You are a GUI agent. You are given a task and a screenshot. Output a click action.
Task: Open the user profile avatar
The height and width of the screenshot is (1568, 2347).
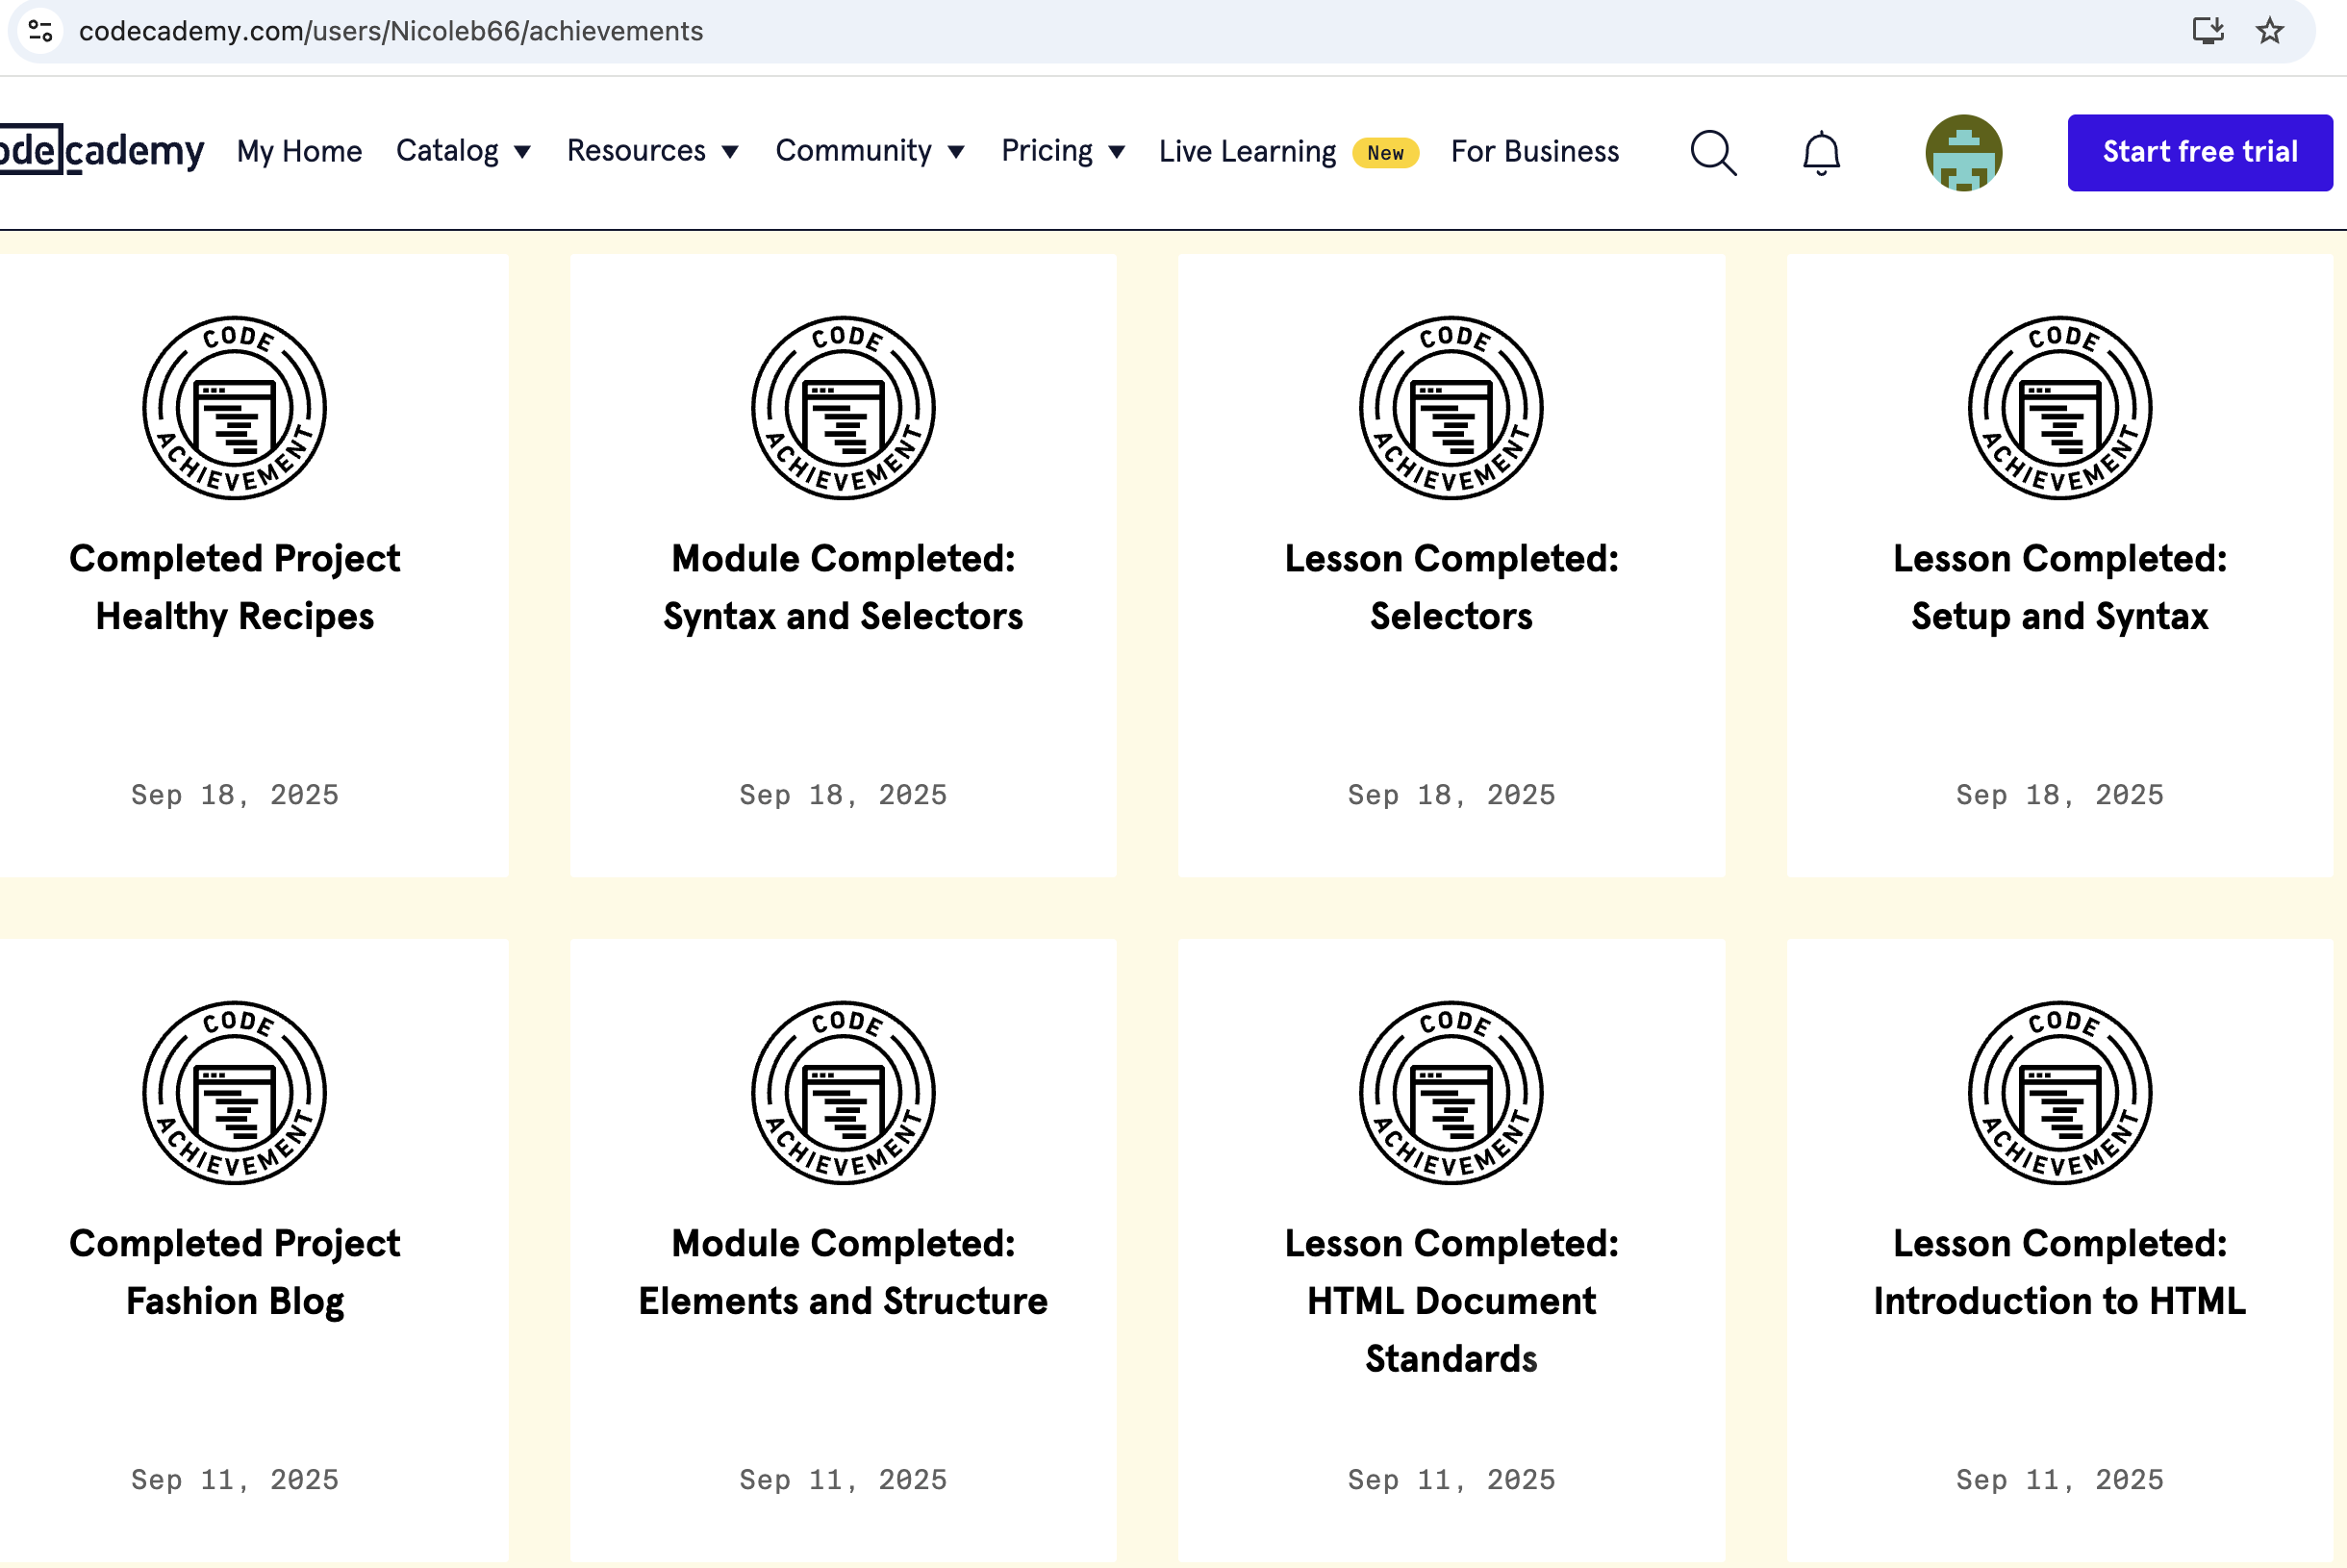1963,153
